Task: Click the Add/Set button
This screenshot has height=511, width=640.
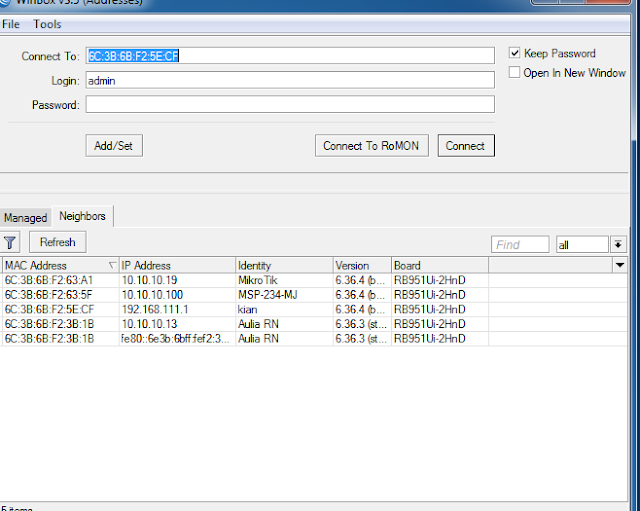Action: click(114, 146)
